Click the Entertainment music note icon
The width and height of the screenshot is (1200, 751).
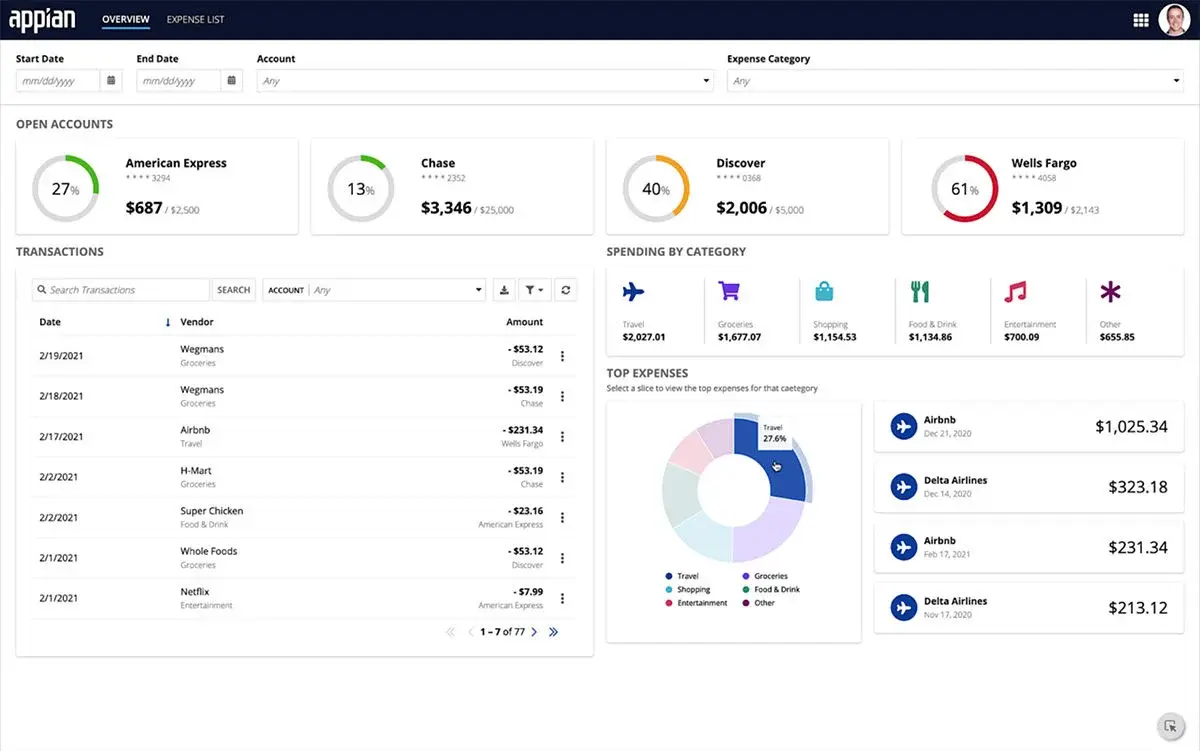1013,293
